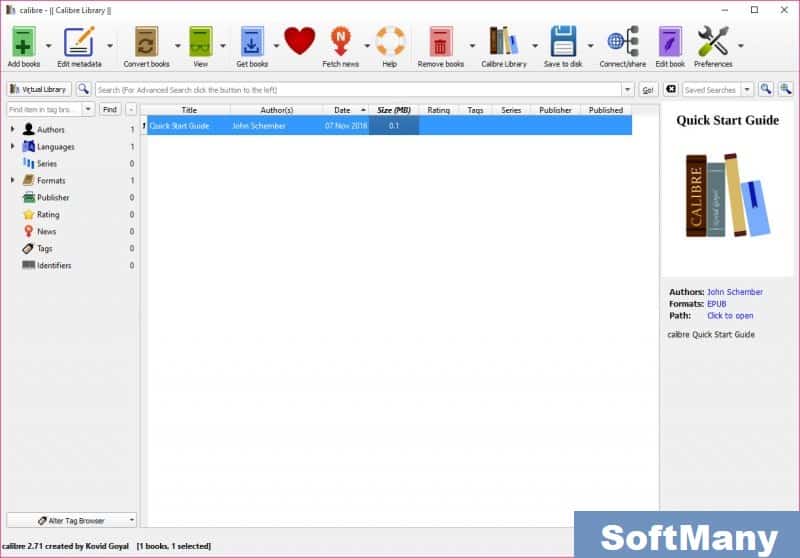Select Tags in tag browser
Viewport: 800px width, 558px height.
coord(44,248)
